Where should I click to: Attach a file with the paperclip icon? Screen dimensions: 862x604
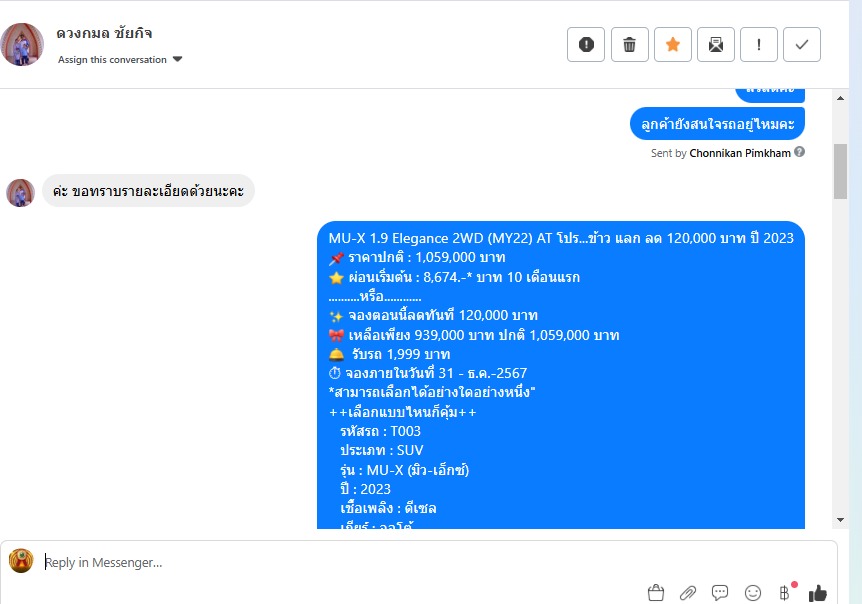point(687,592)
